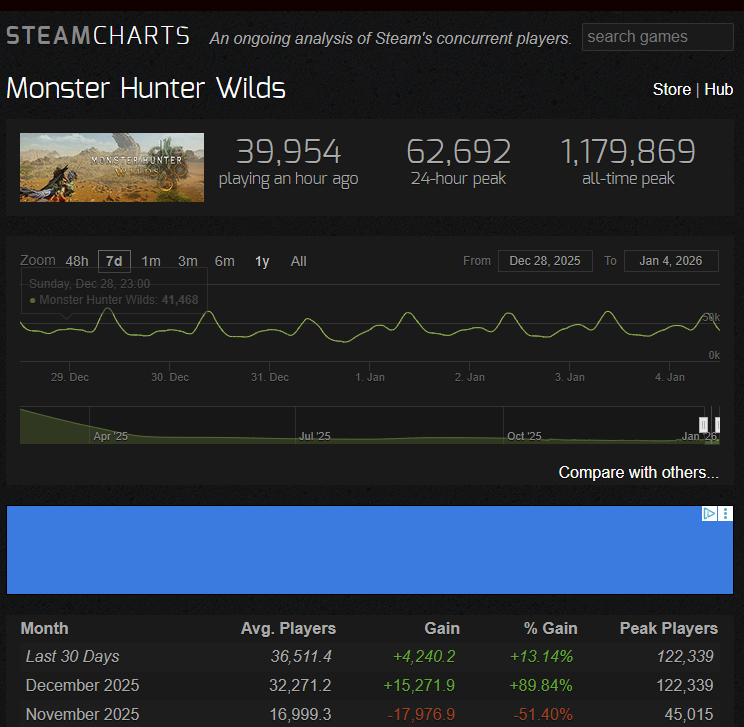Select the 1y zoom option
Screen dimensions: 744x727
[262, 261]
